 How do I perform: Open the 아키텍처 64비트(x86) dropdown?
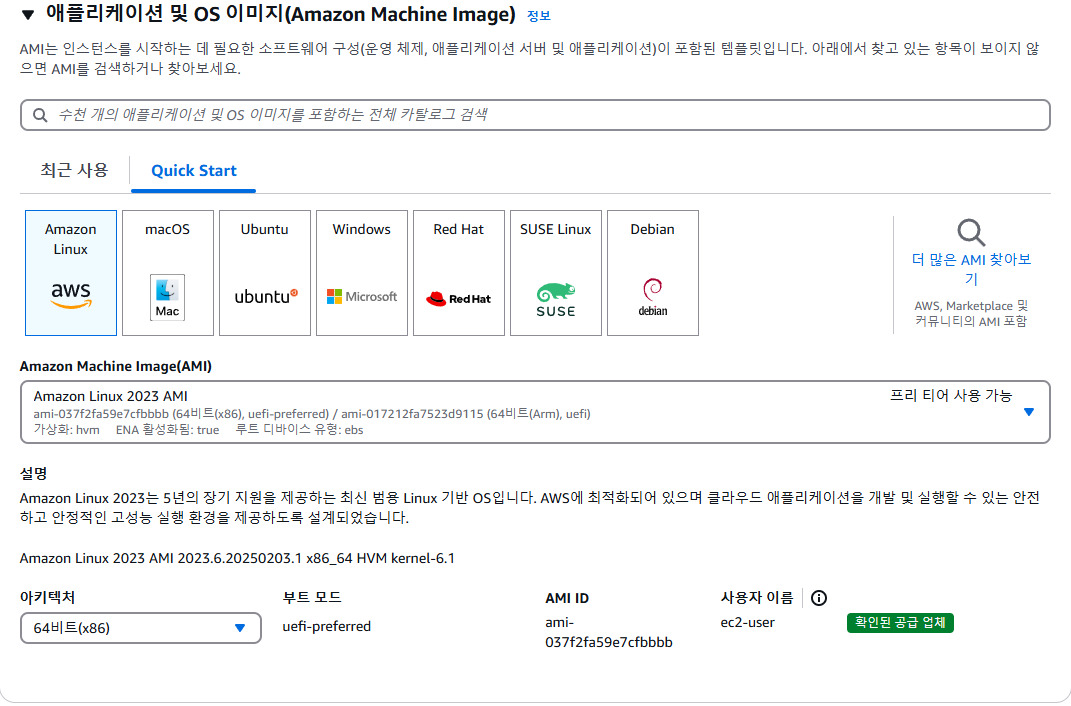click(141, 628)
